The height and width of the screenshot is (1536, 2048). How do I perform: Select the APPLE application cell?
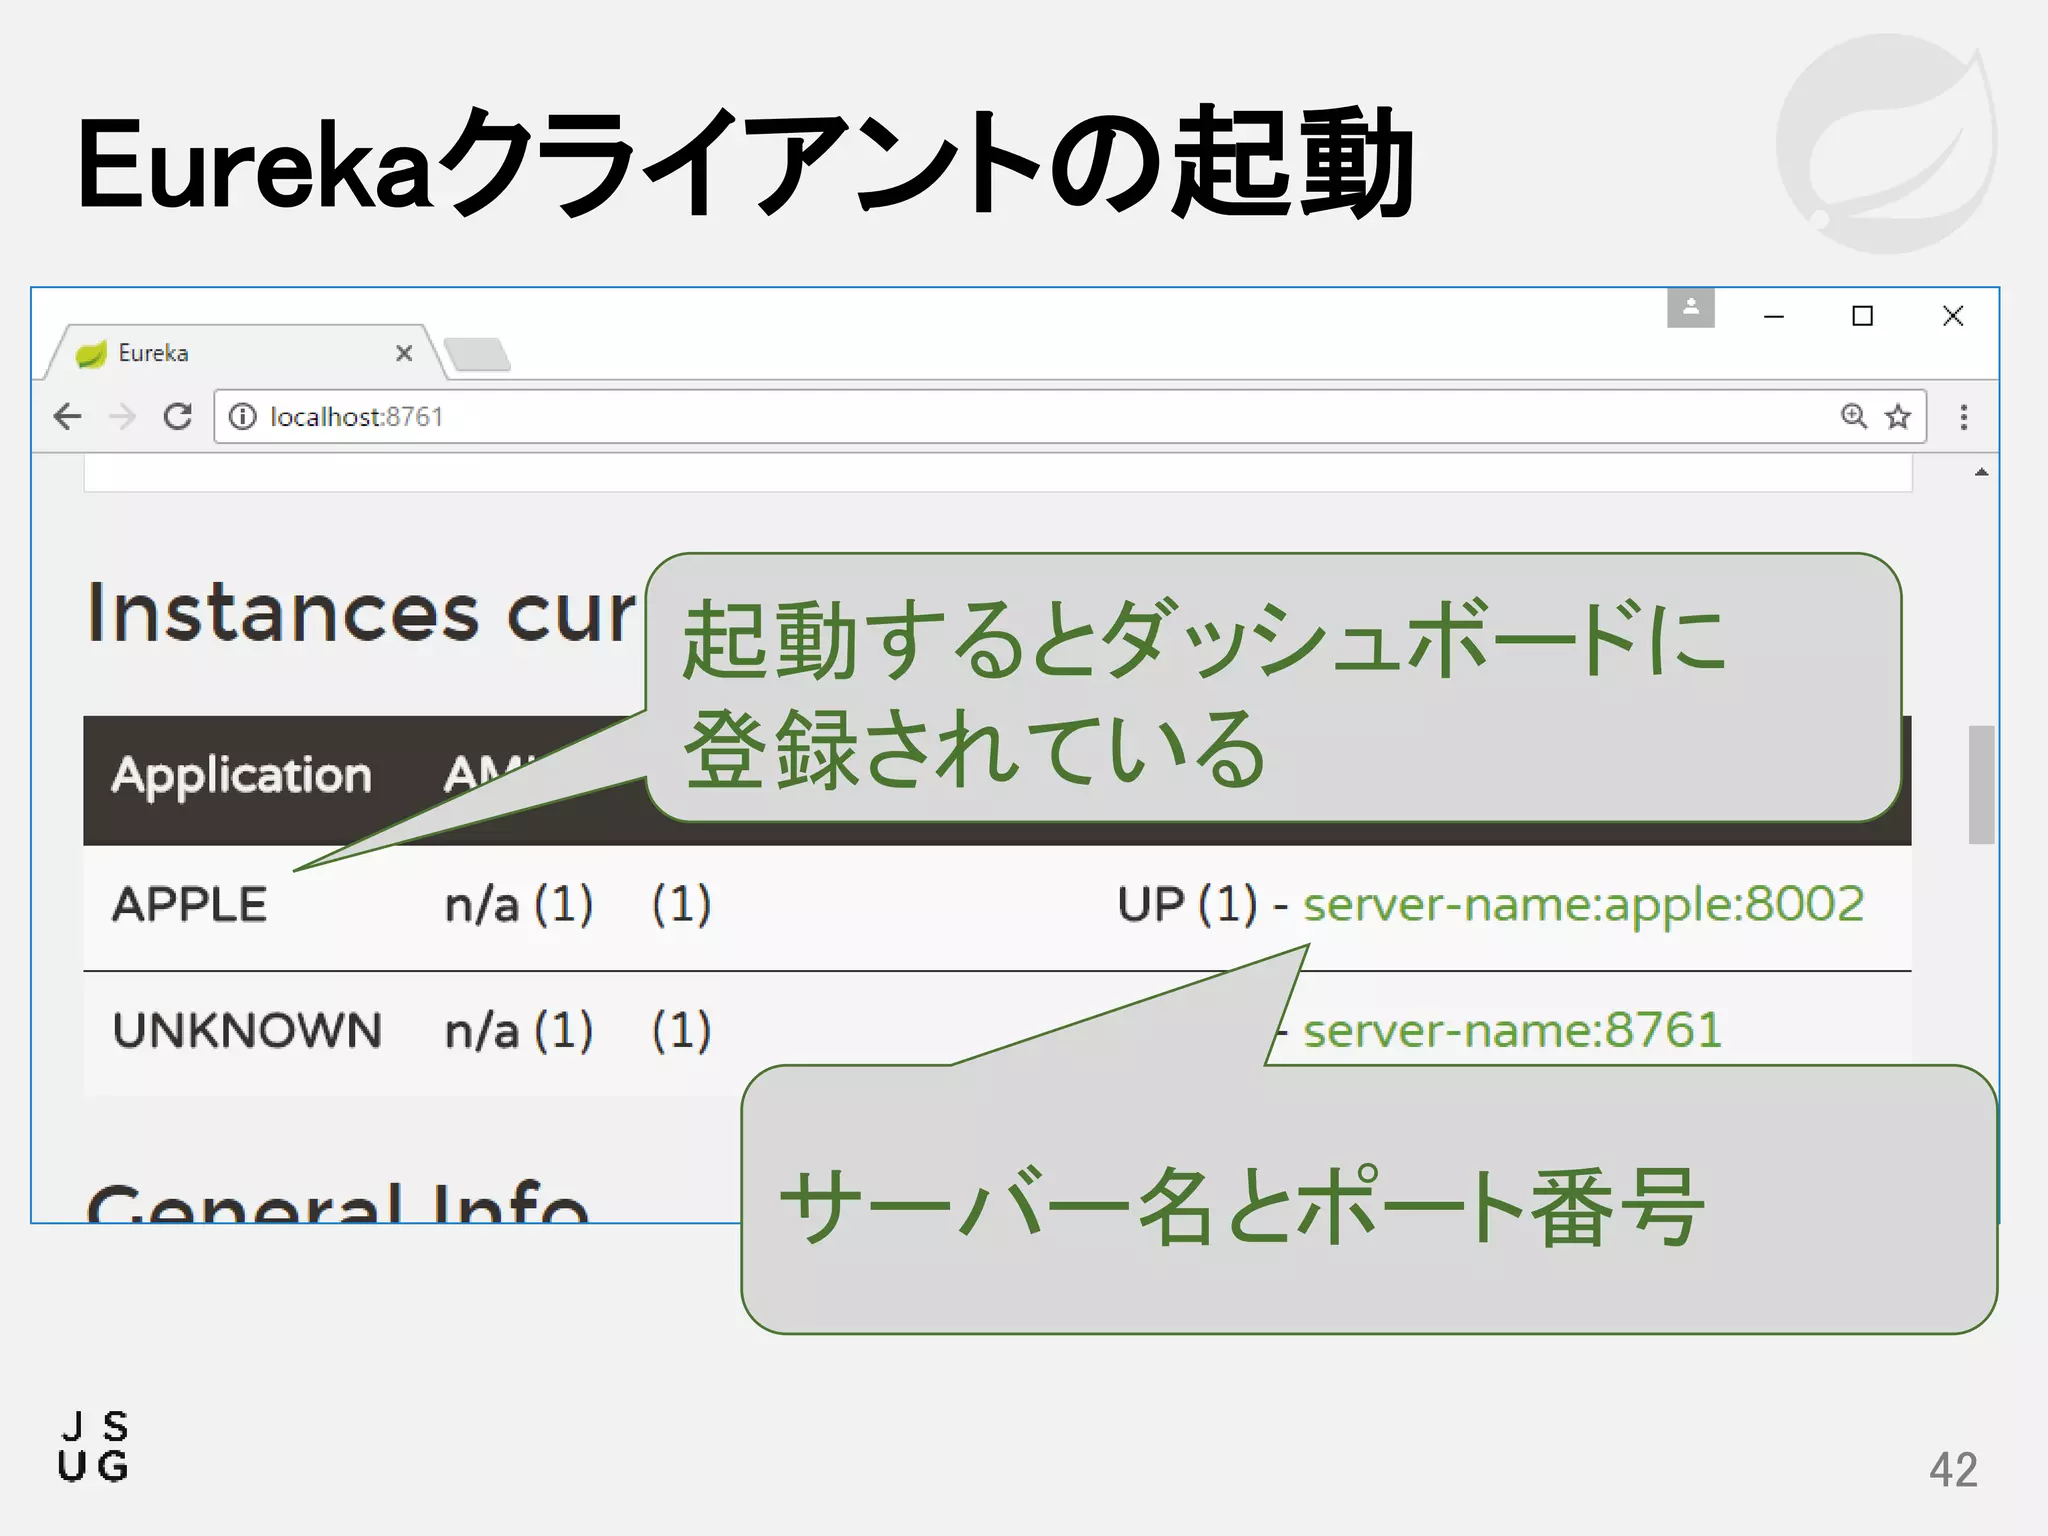coord(189,905)
